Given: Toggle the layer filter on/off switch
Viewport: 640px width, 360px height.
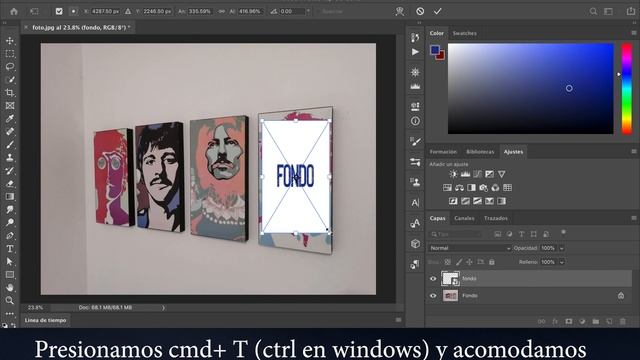Looking at the screenshot, I should click(x=563, y=233).
